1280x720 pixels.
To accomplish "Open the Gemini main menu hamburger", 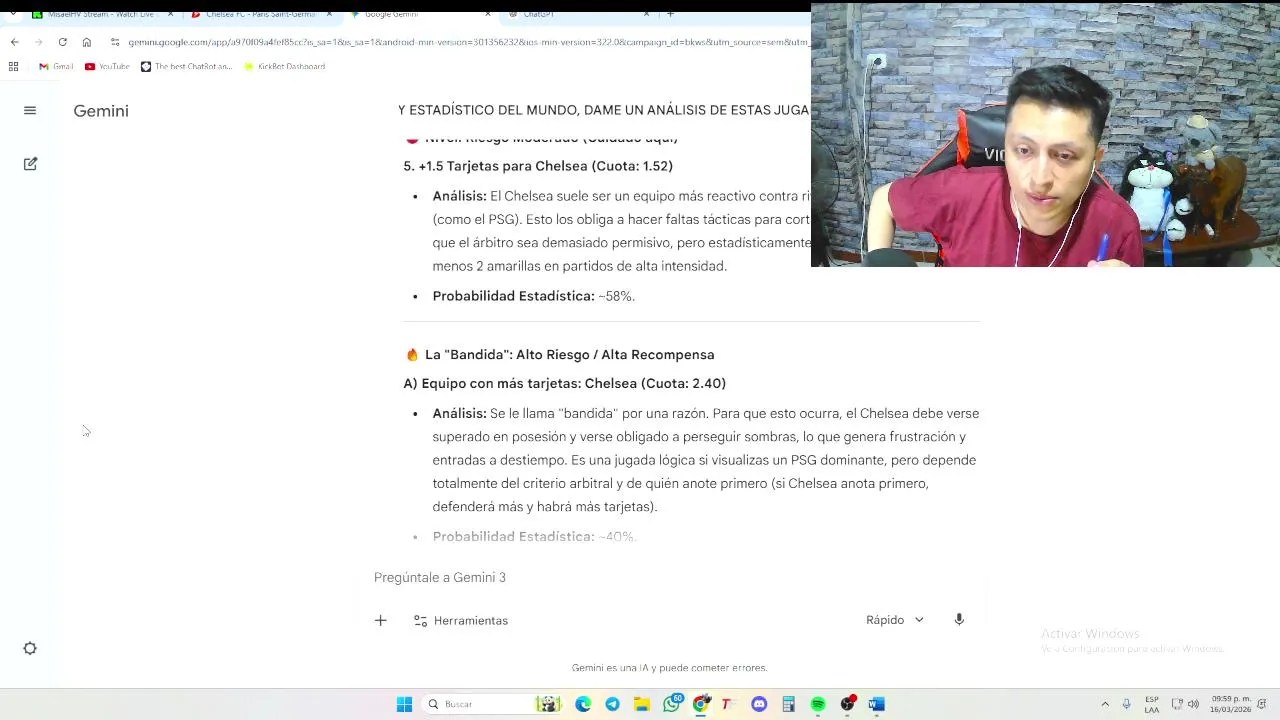I will (30, 111).
